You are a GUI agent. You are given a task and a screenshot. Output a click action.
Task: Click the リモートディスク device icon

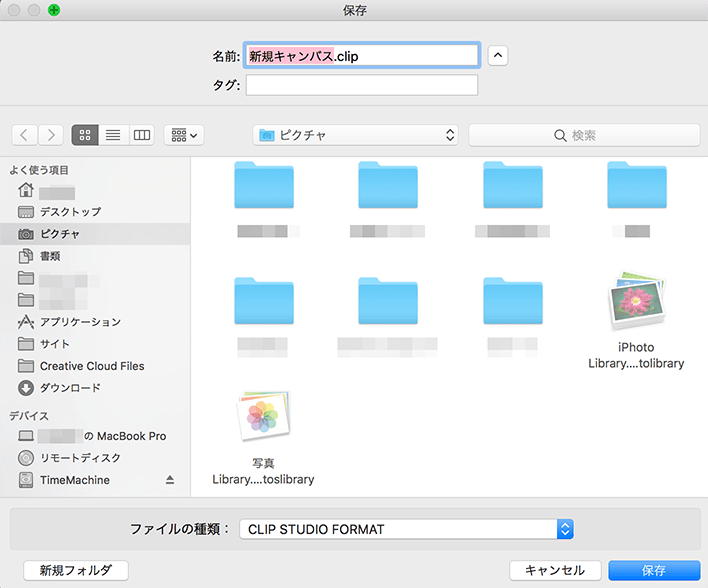click(x=26, y=458)
